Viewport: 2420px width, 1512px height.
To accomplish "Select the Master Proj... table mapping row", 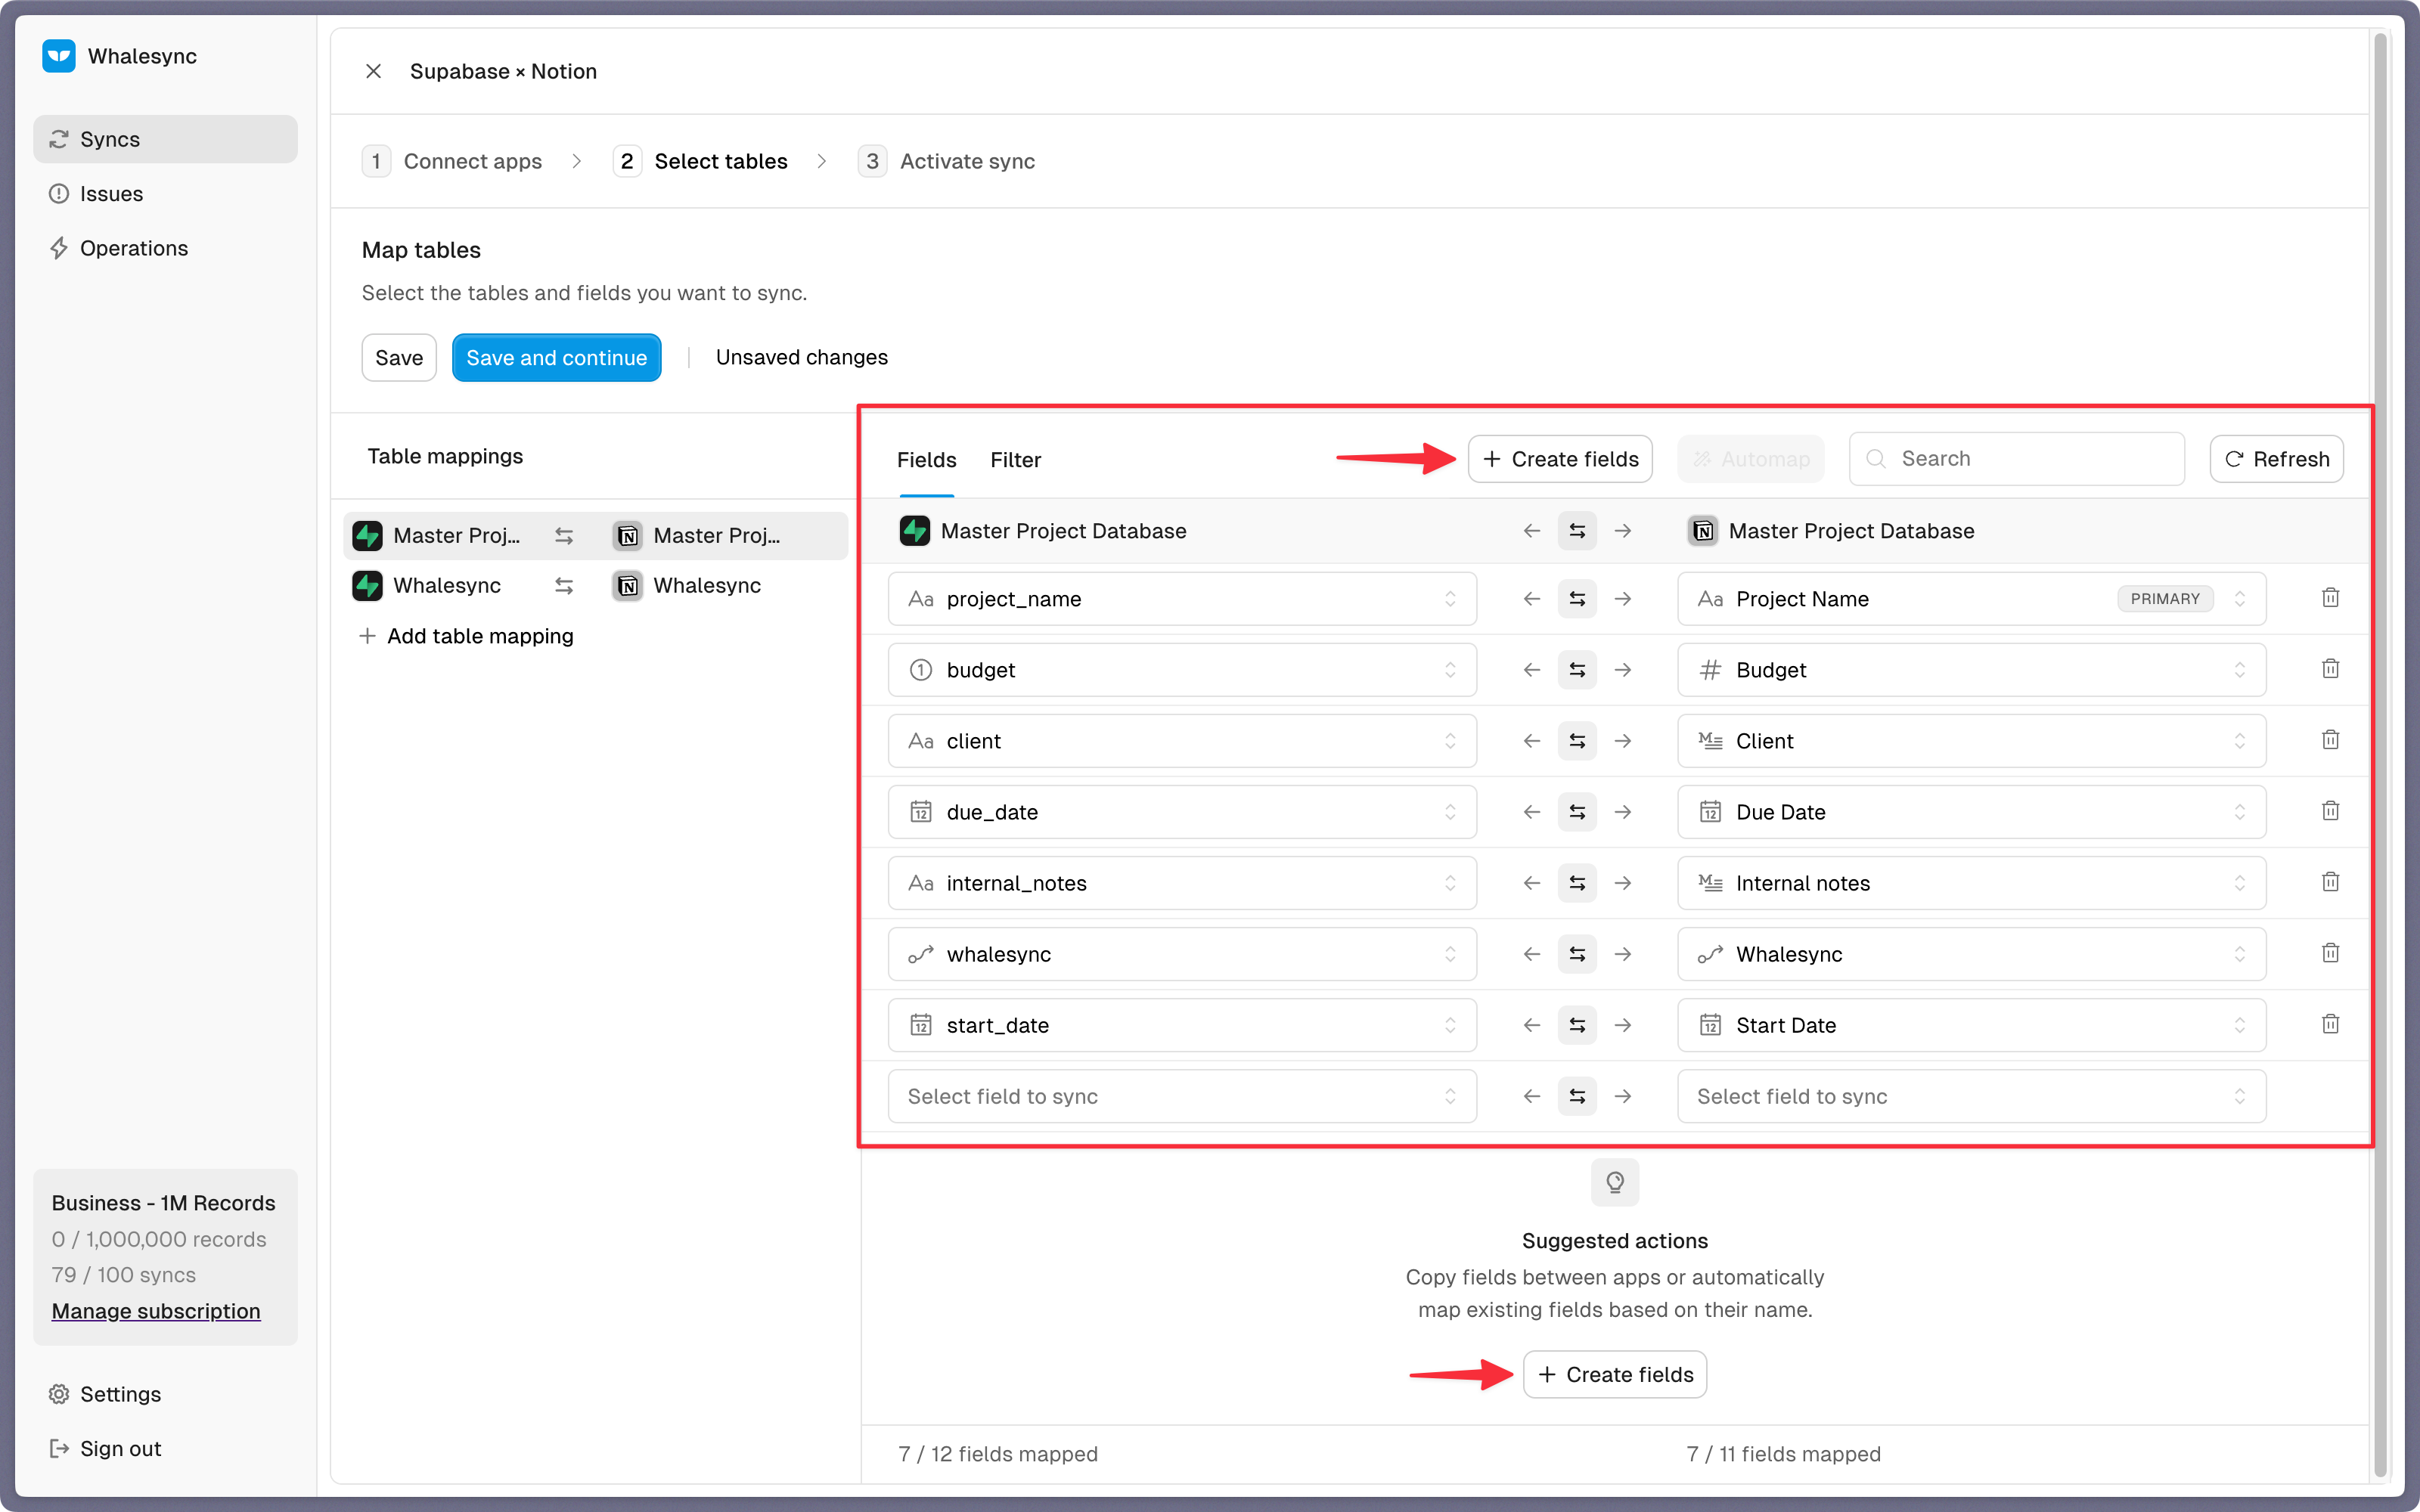I will coord(595,536).
